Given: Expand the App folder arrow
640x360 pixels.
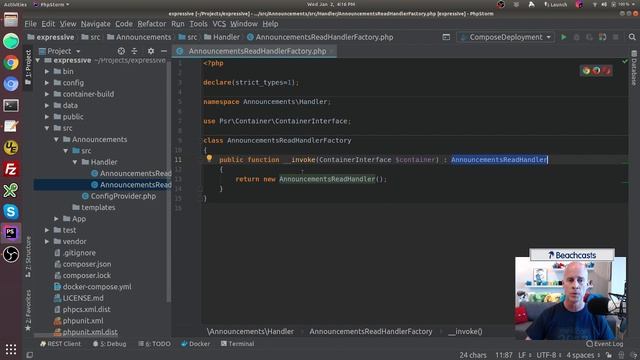Looking at the screenshot, I should (x=56, y=219).
